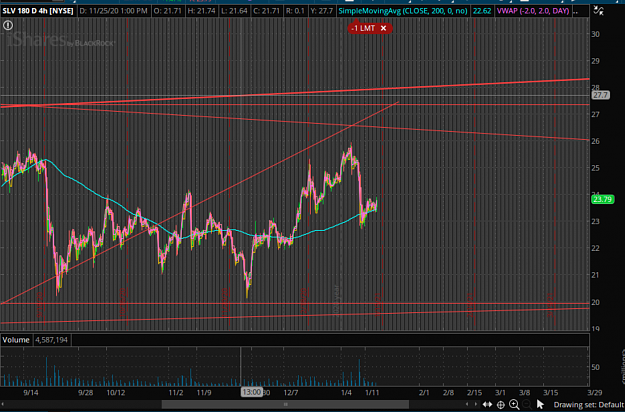
Task: Cancel the -1 LMT order with X
Action: (383, 28)
